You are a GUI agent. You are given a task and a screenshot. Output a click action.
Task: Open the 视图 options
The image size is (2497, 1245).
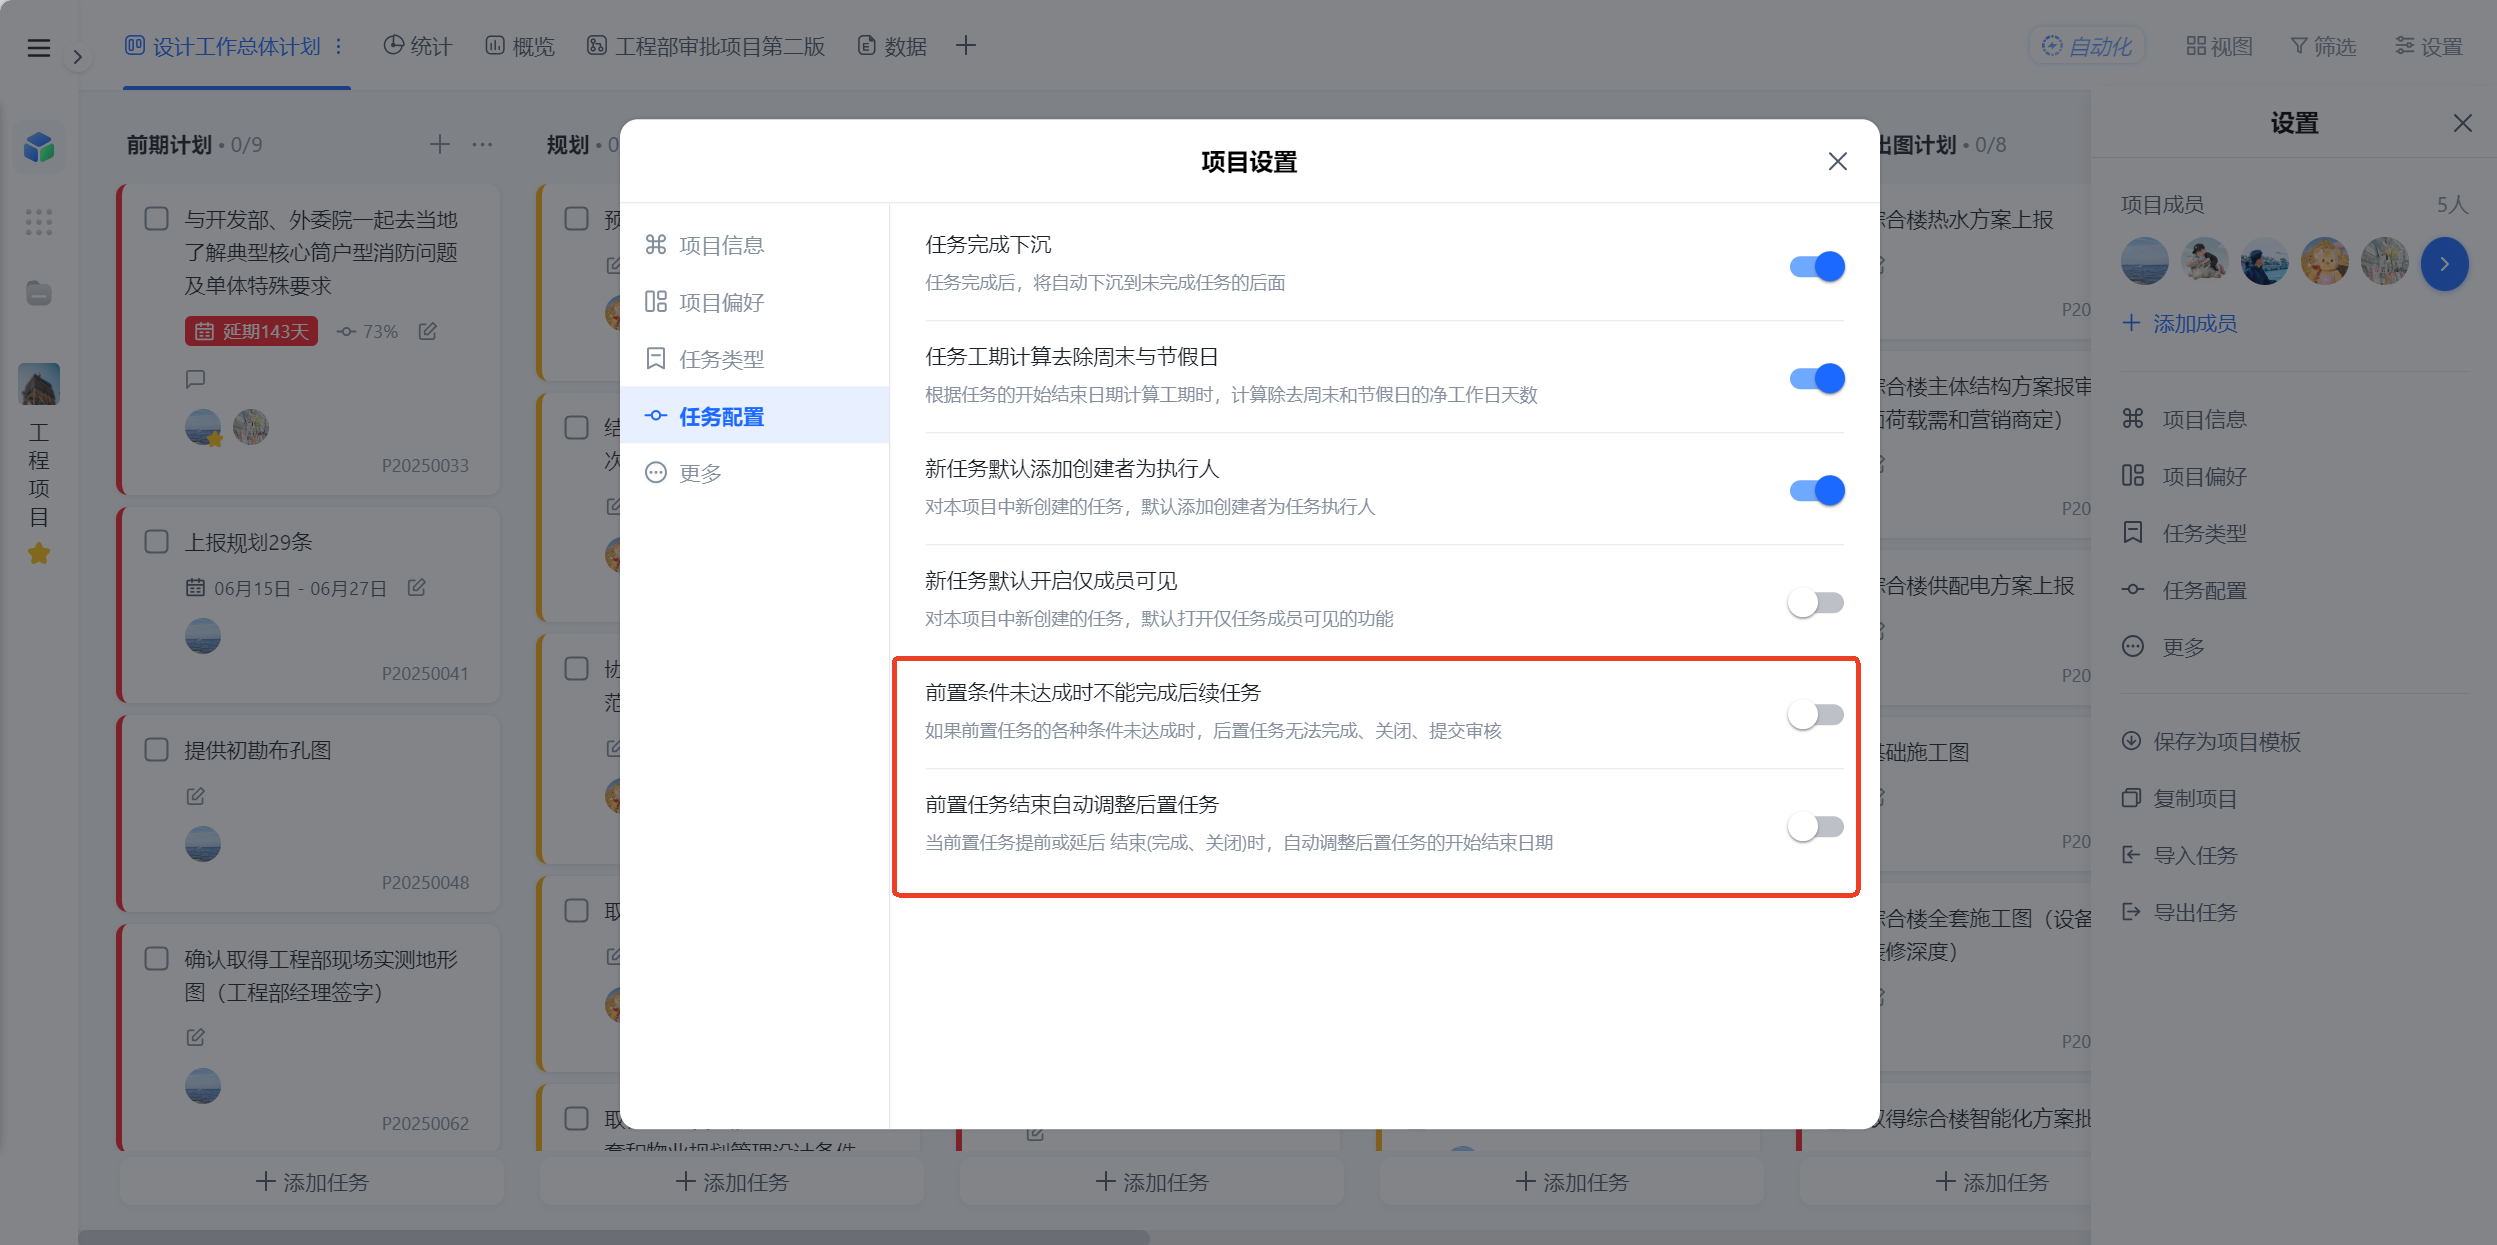pos(2219,46)
